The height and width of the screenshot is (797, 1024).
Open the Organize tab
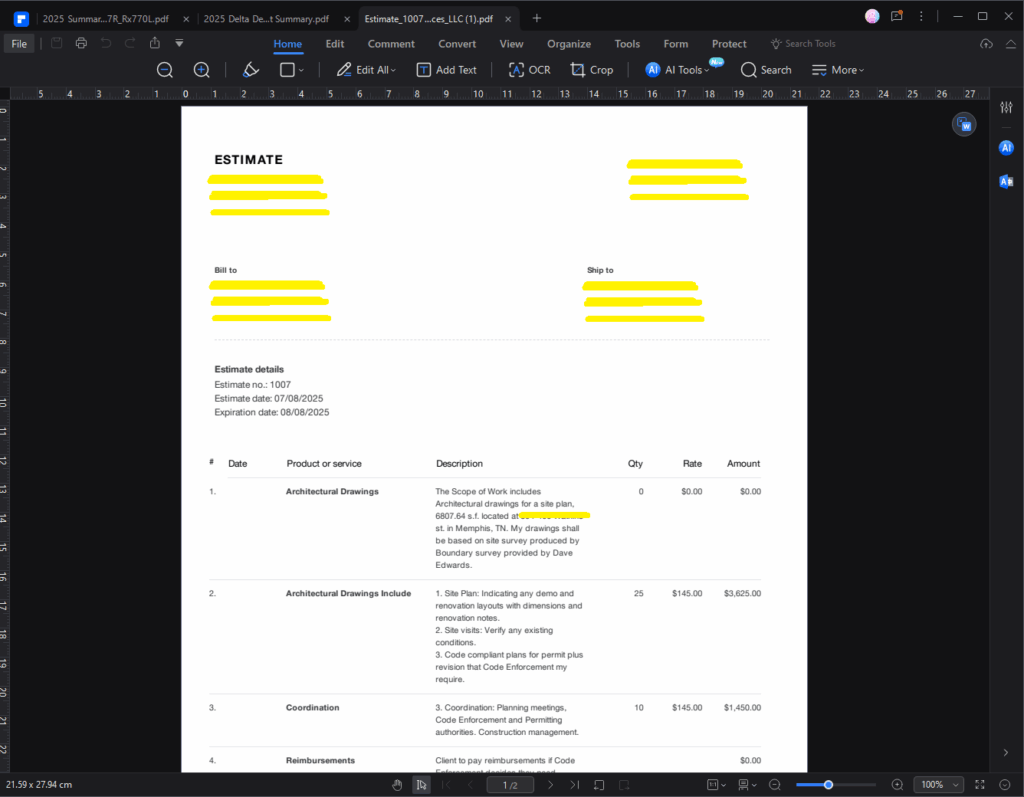[x=569, y=44]
